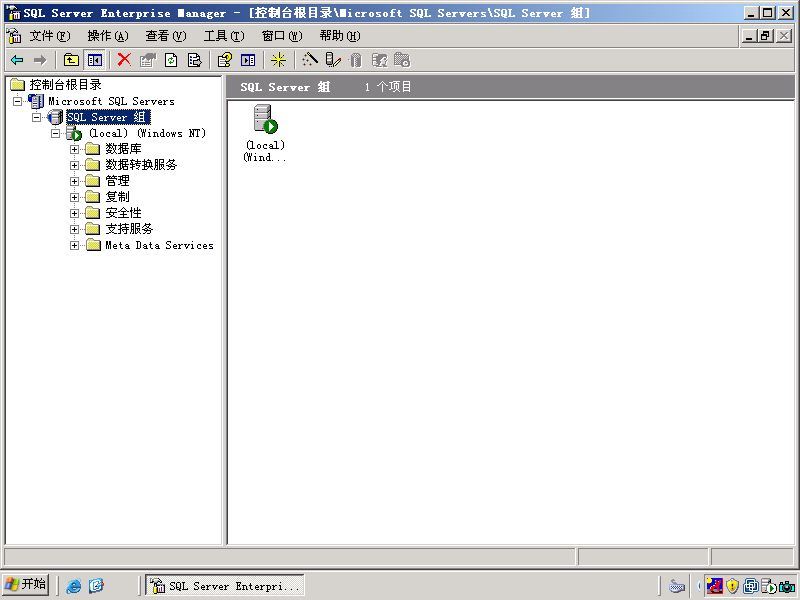This screenshot has height=600, width=800.
Task: Select the SQL Server 组 tree item
Action: tap(108, 117)
